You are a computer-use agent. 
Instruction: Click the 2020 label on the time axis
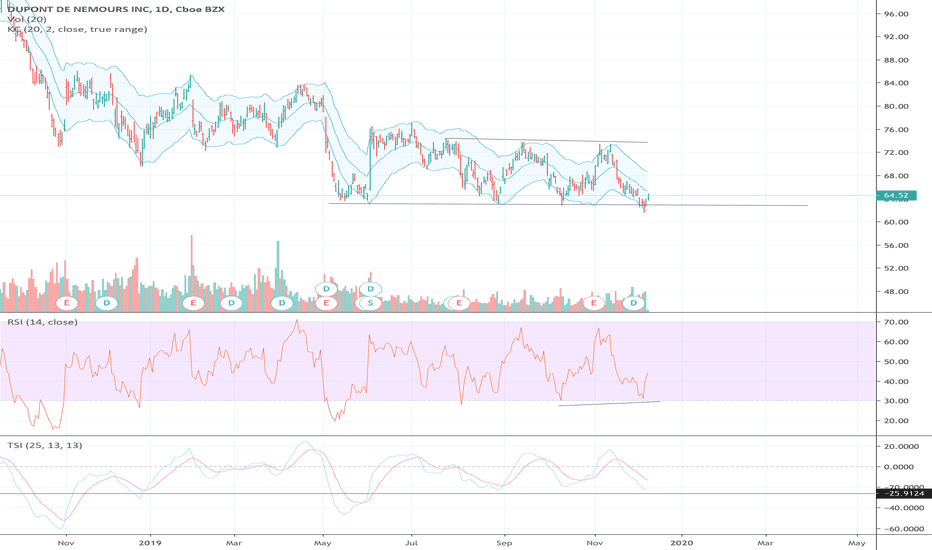(681, 543)
